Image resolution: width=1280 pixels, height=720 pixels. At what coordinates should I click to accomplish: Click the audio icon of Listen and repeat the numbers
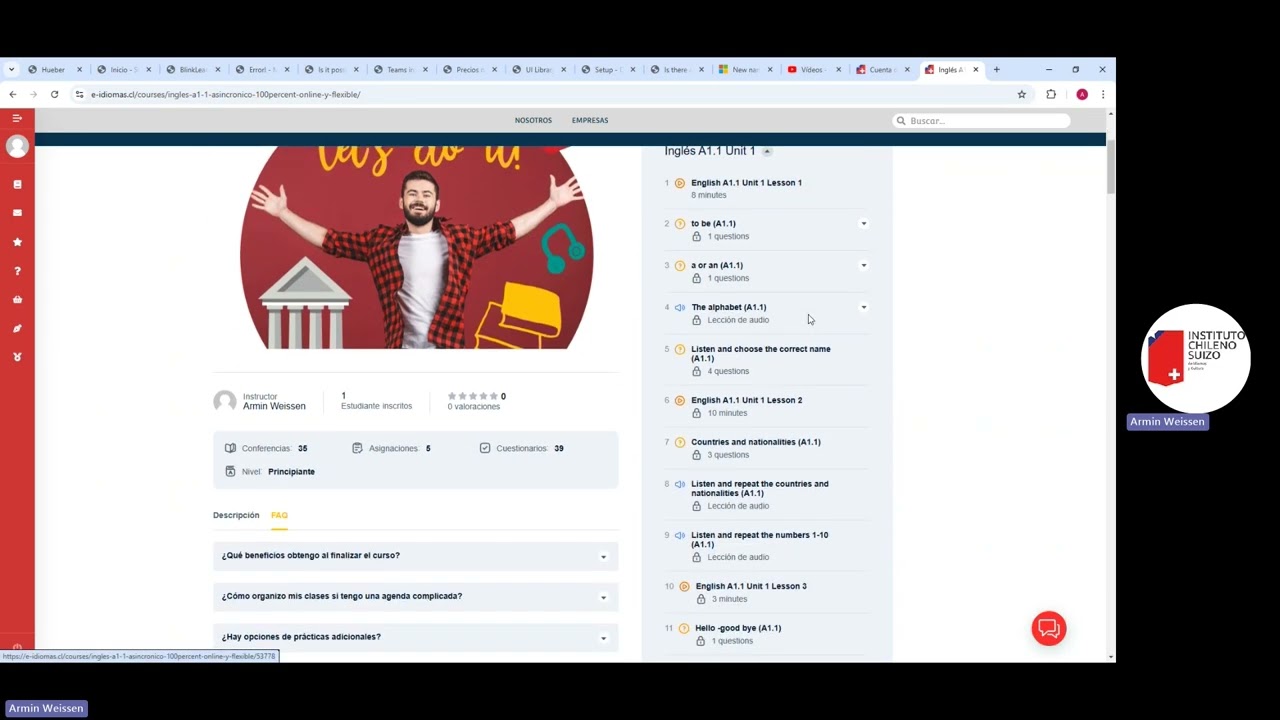tap(680, 535)
